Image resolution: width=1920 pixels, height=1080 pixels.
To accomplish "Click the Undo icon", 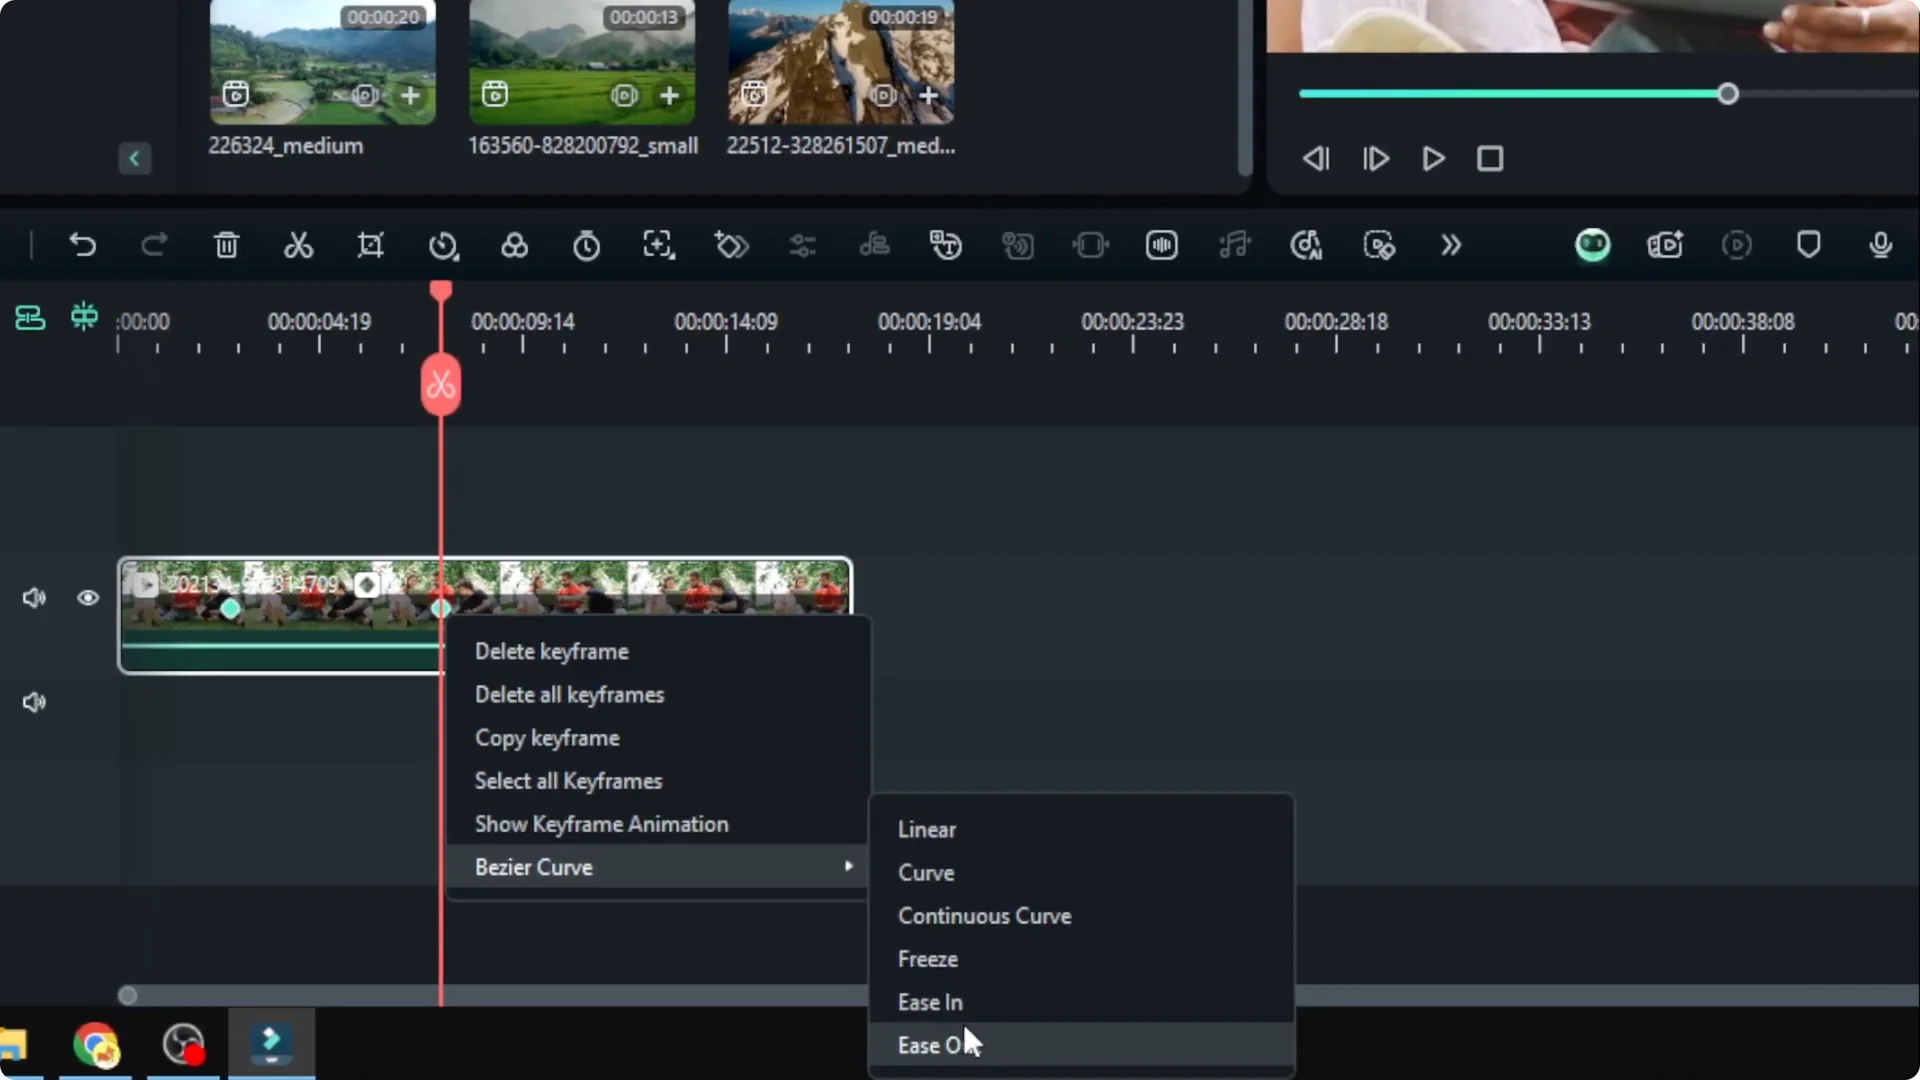I will [84, 245].
